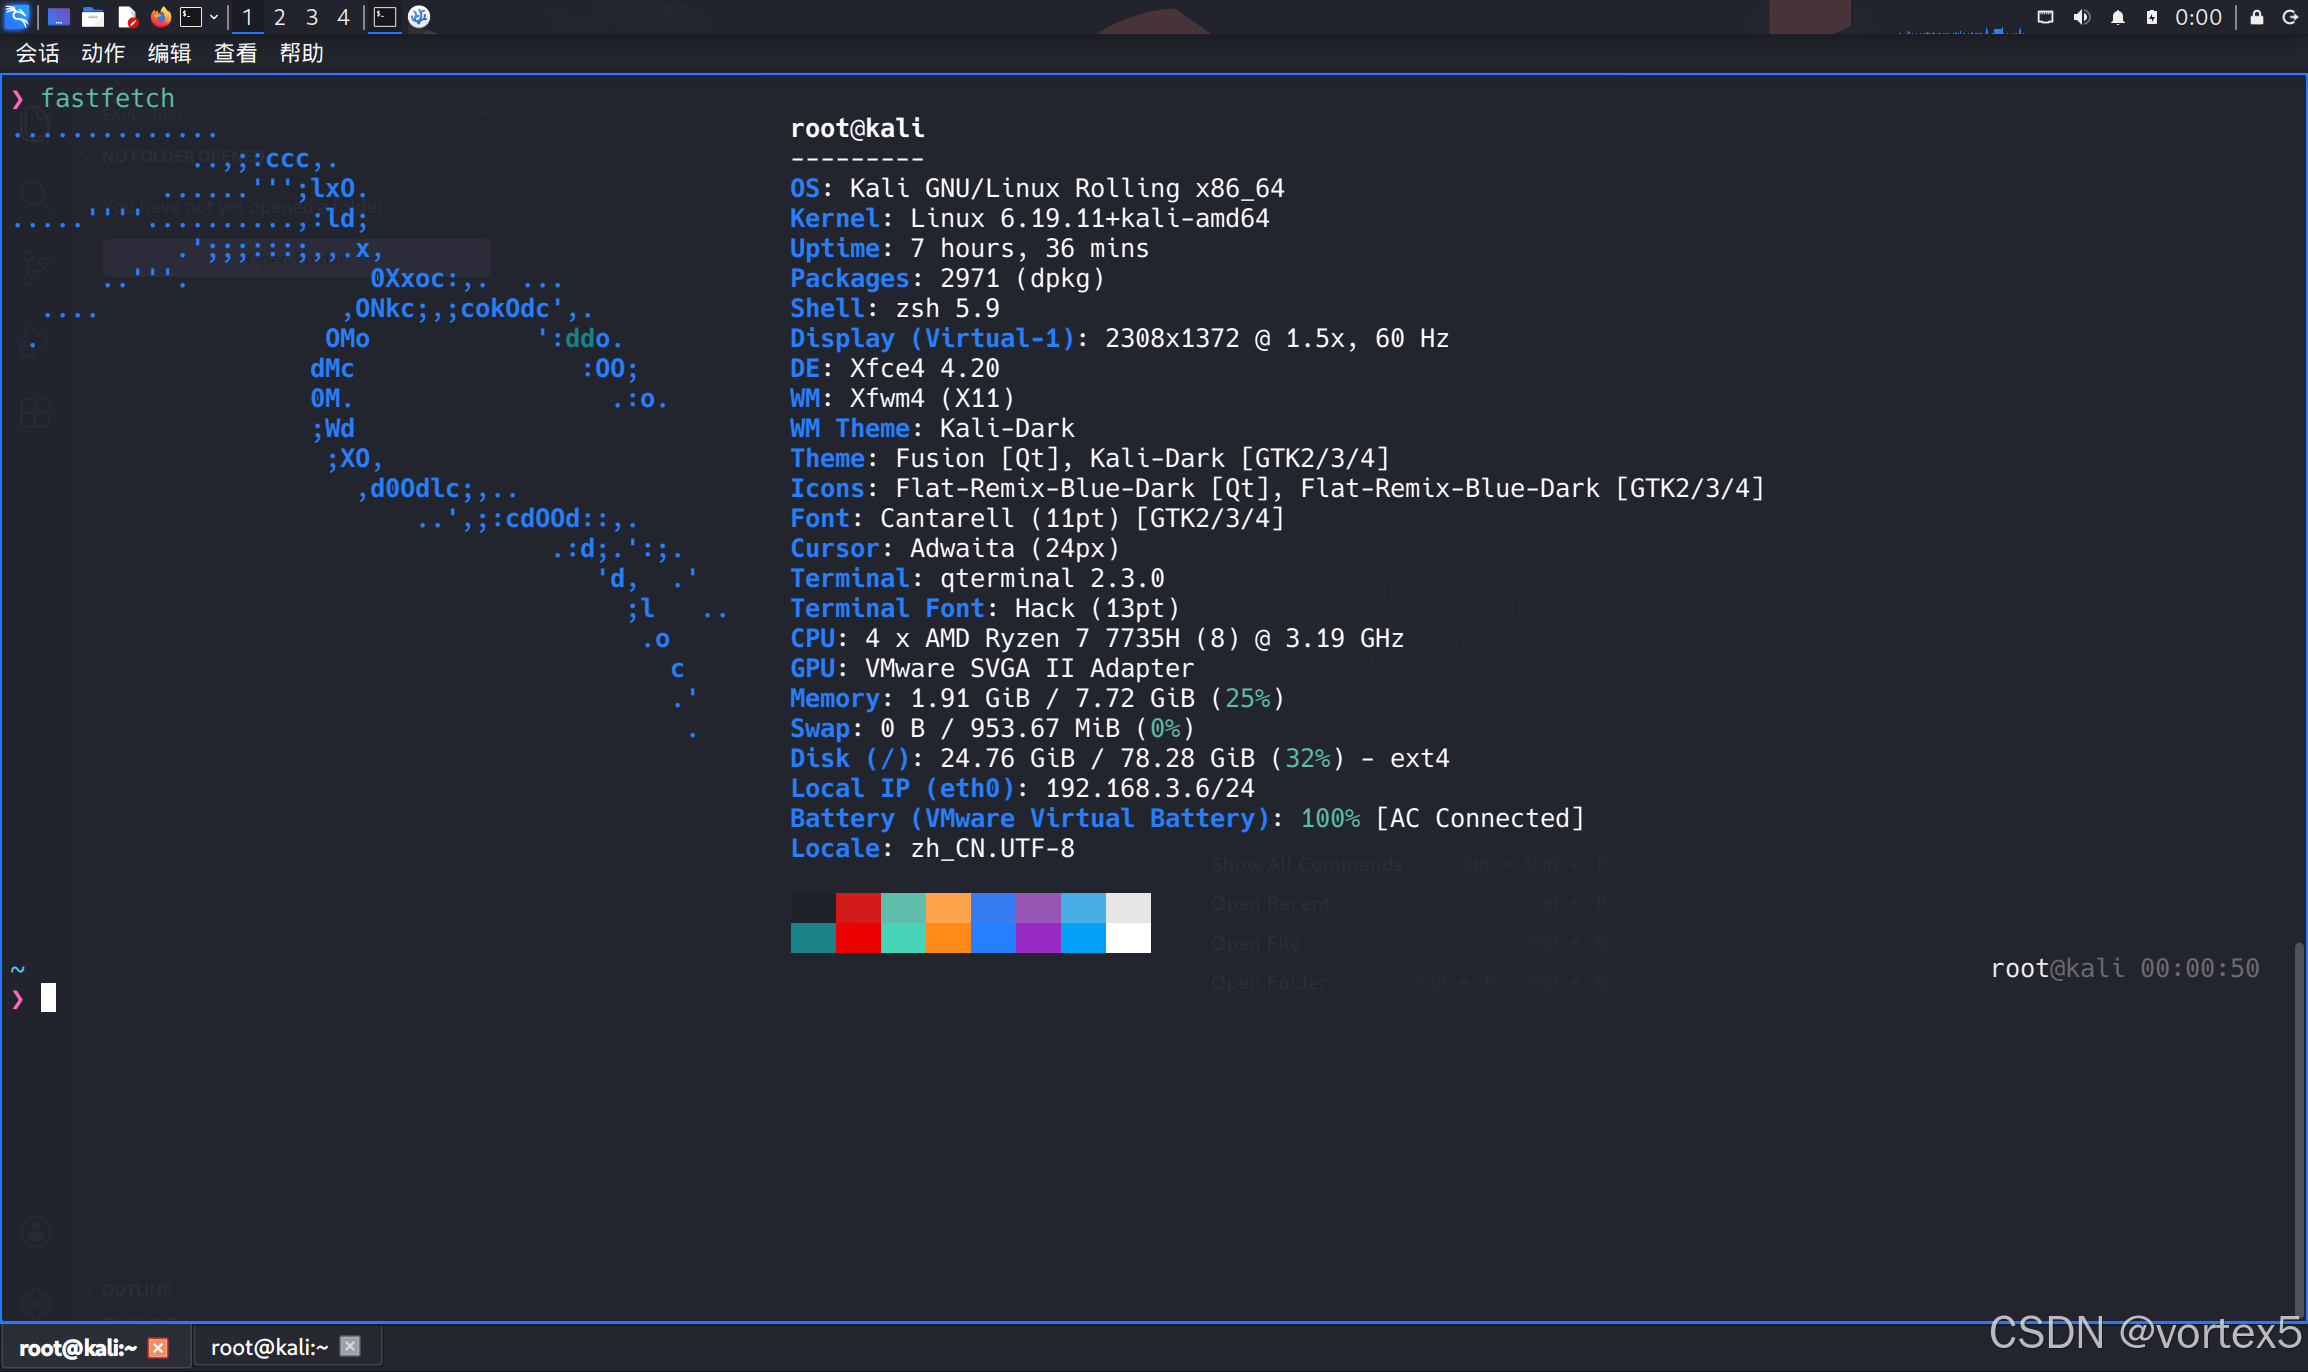Open the 编辑 menu
This screenshot has width=2308, height=1372.
pos(169,53)
